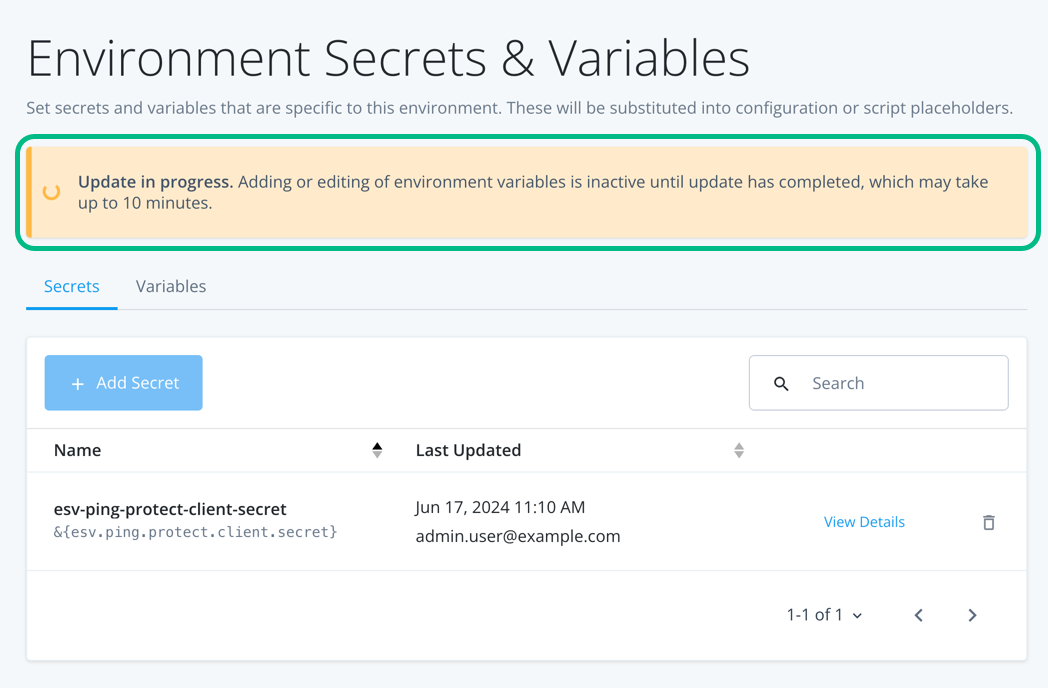The height and width of the screenshot is (688, 1048).
Task: Expand the 1-1 of 1 page size dropdown
Action: click(x=825, y=615)
